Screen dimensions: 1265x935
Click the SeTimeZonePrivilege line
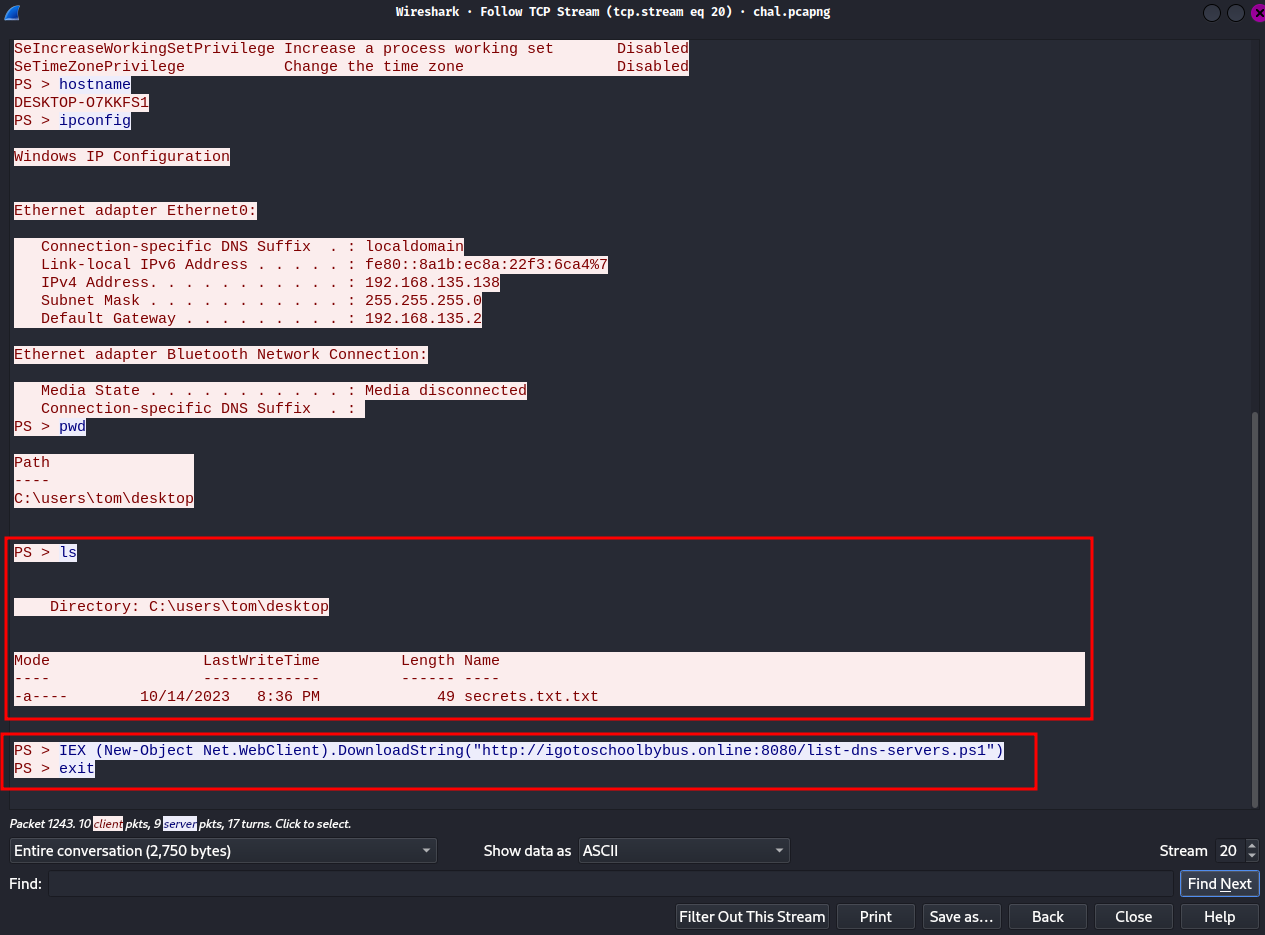(x=351, y=67)
